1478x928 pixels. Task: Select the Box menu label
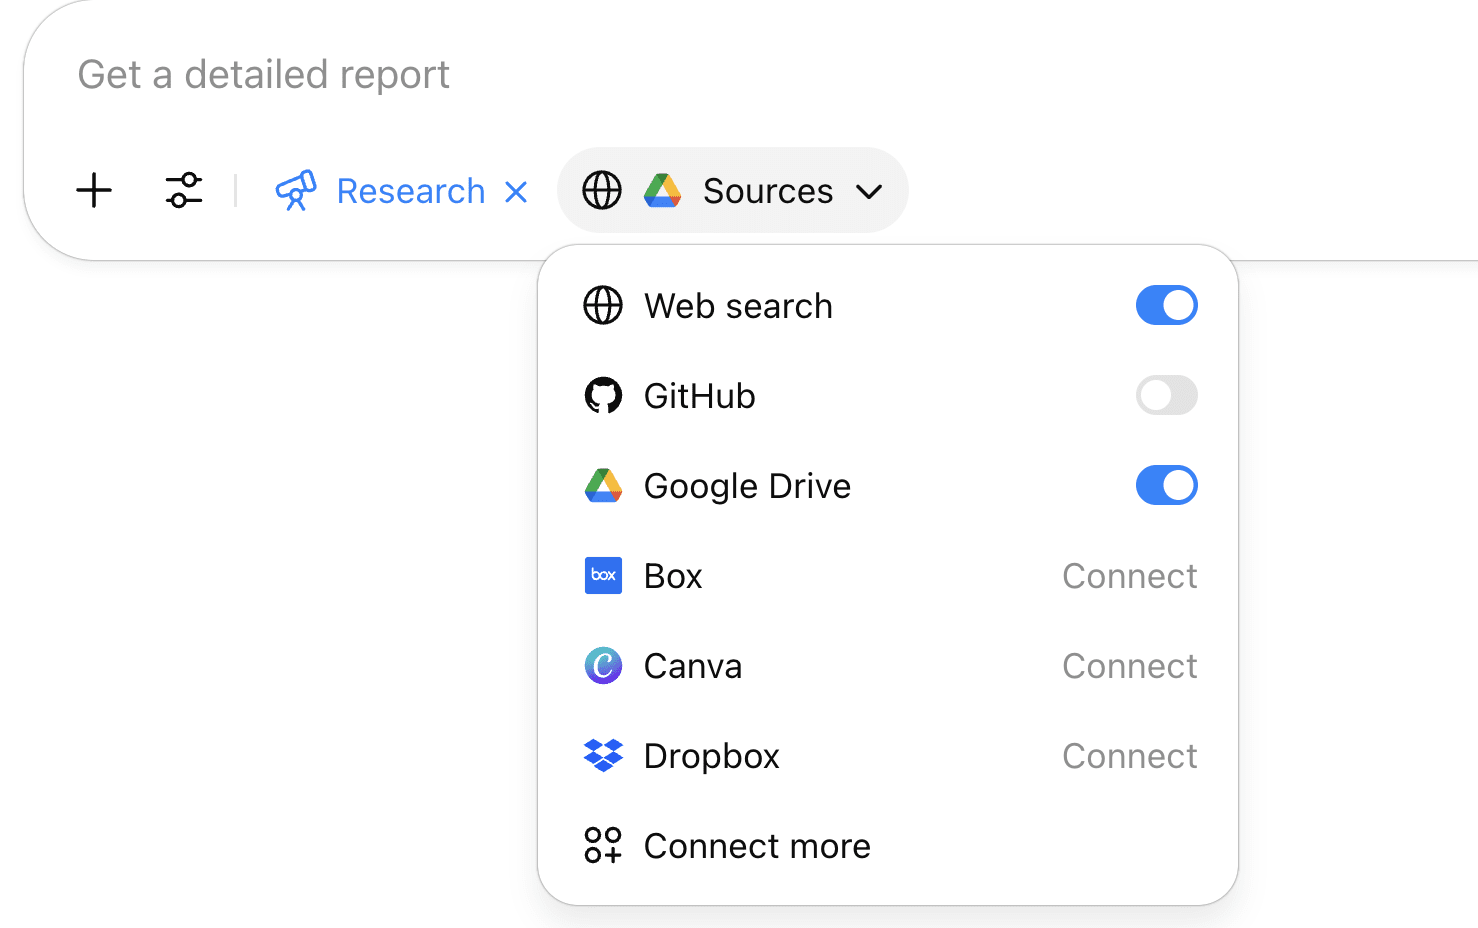(673, 576)
